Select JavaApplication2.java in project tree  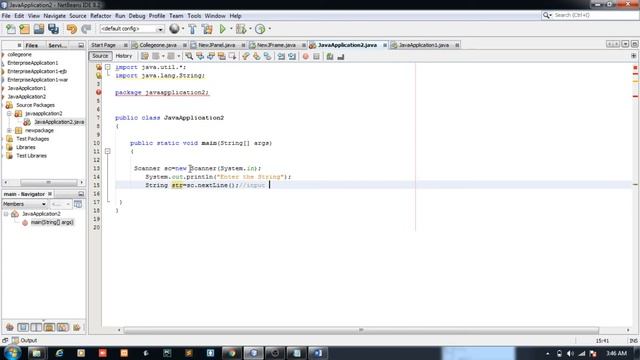tap(59, 122)
